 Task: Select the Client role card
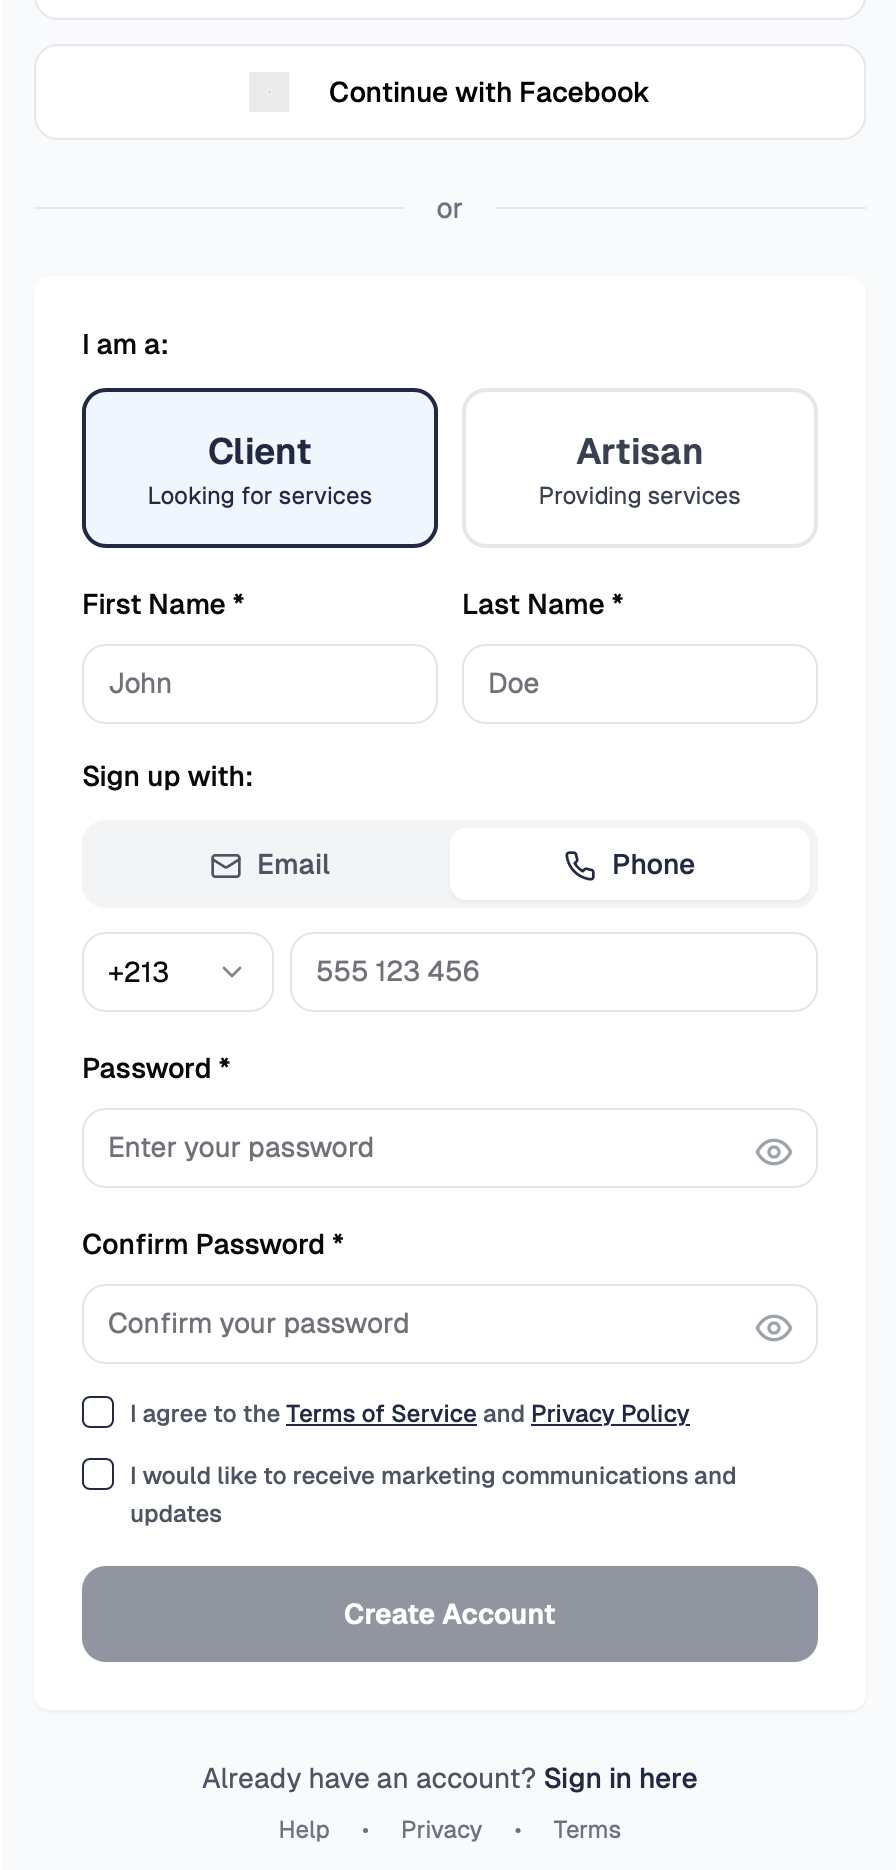(x=260, y=468)
